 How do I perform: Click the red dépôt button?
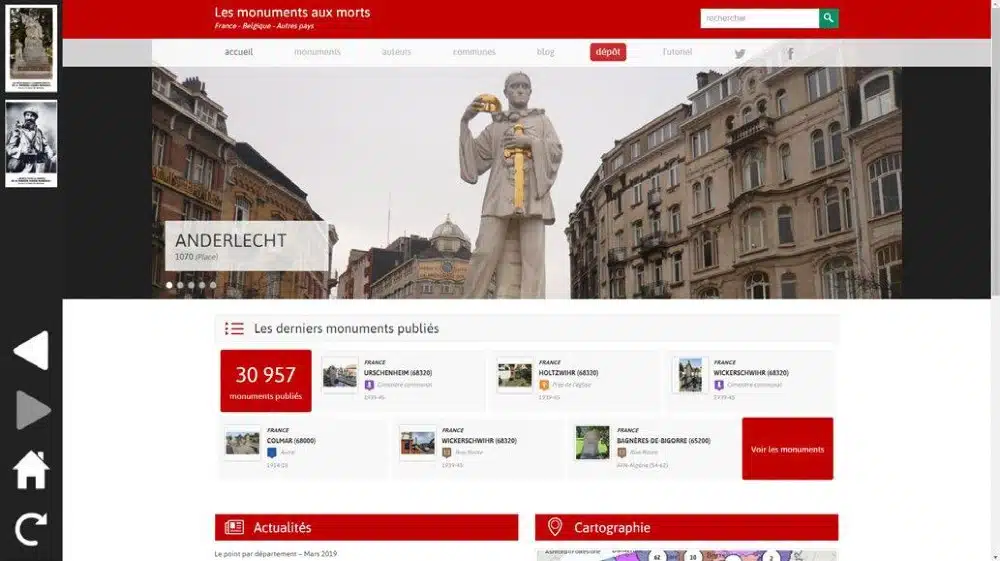608,52
